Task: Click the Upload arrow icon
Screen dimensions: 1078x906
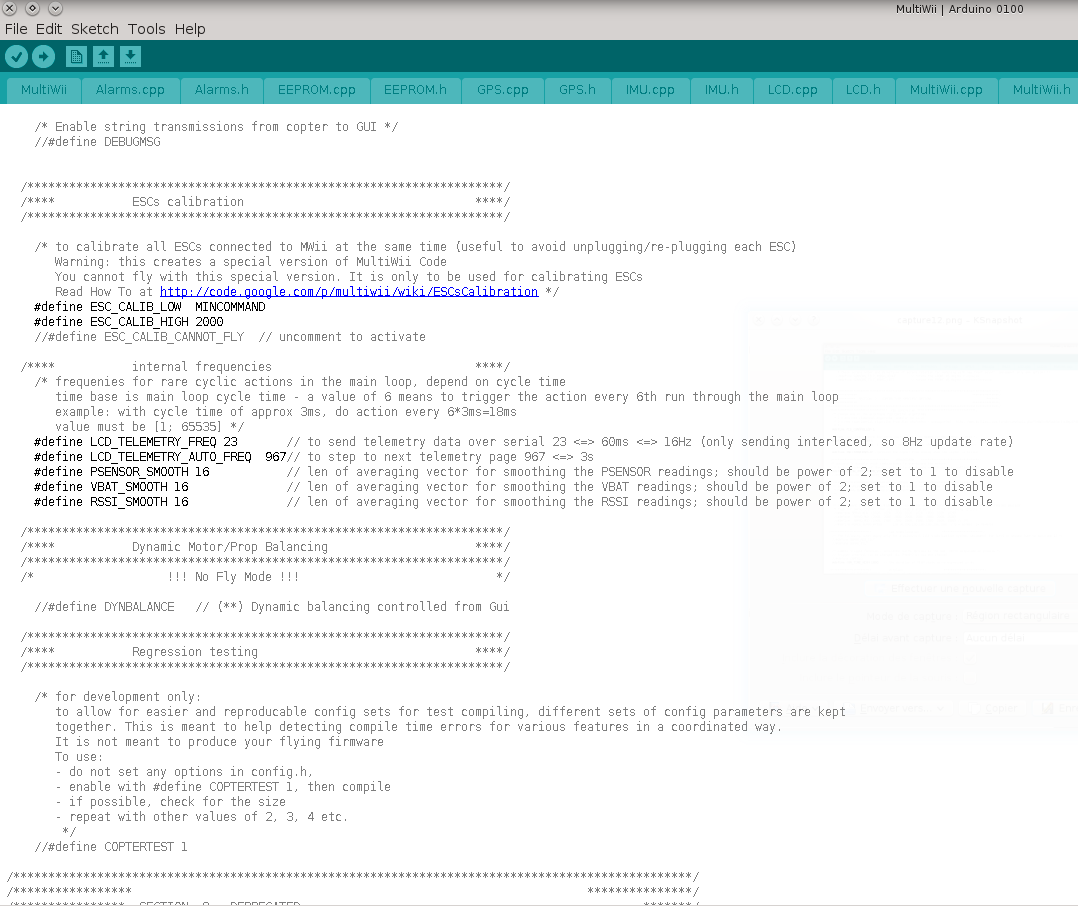Action: tap(43, 57)
